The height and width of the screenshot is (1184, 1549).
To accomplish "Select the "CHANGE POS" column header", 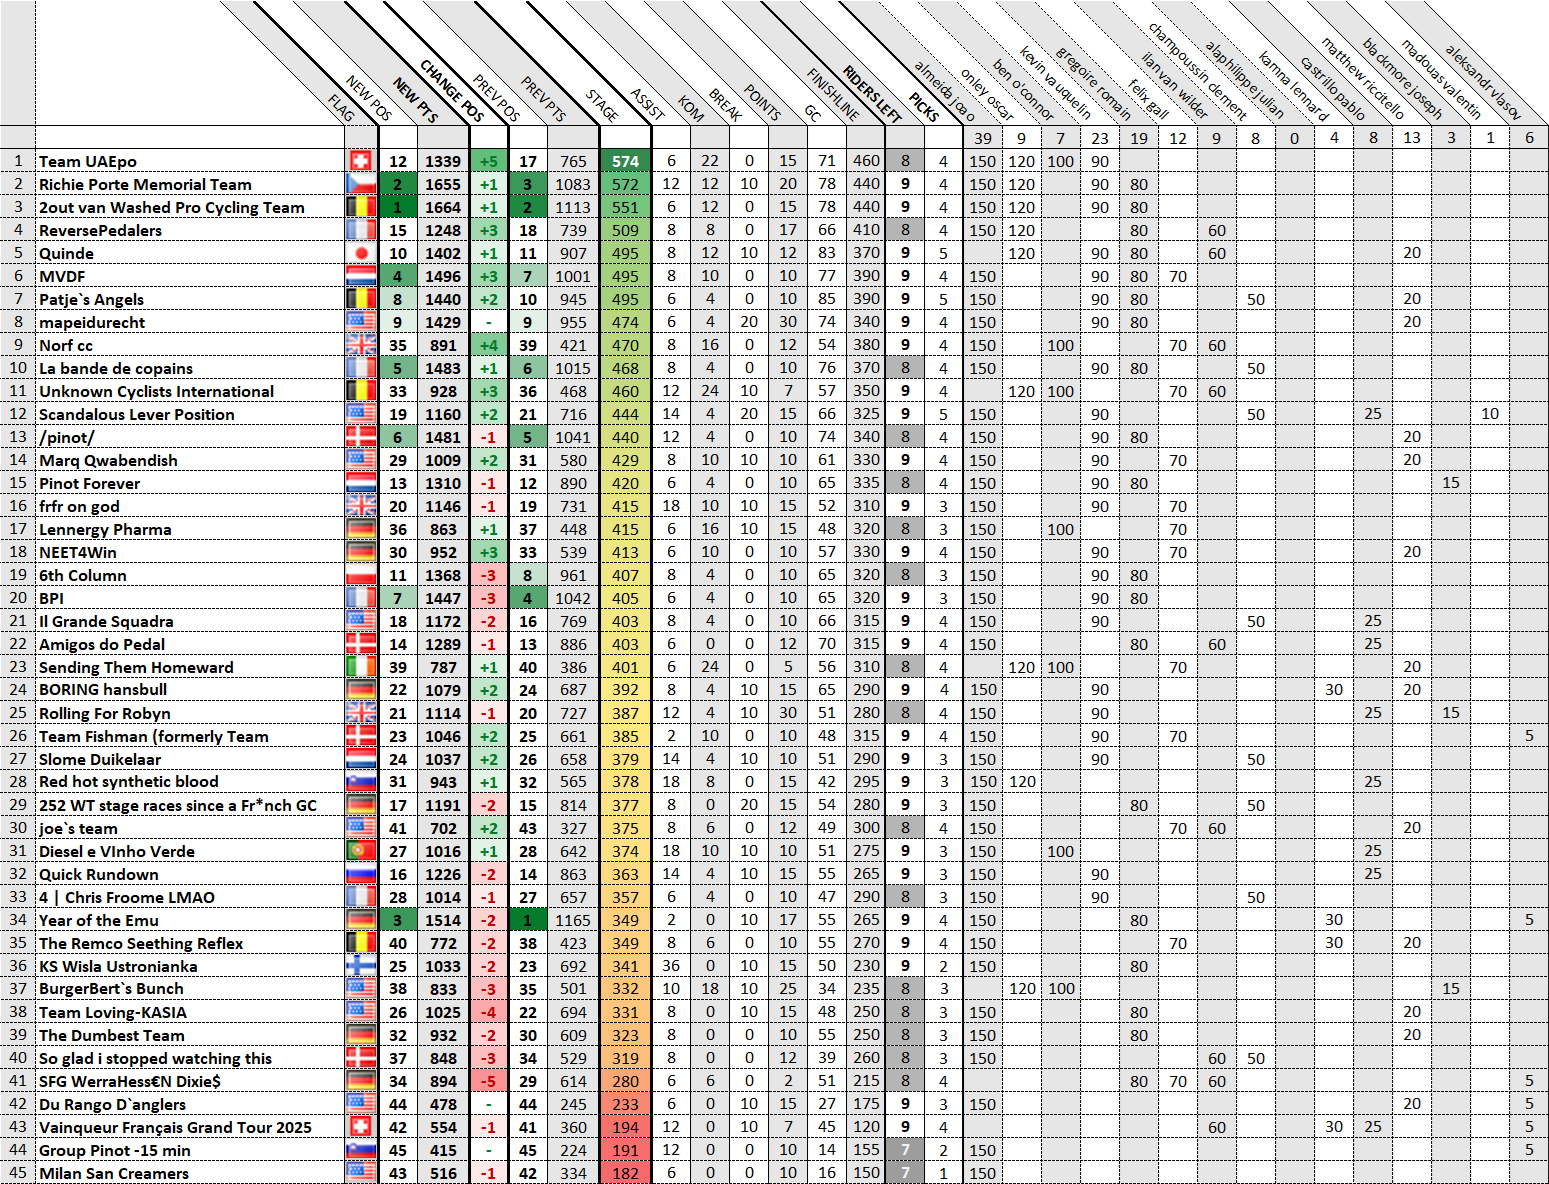I will pyautogui.click(x=451, y=91).
